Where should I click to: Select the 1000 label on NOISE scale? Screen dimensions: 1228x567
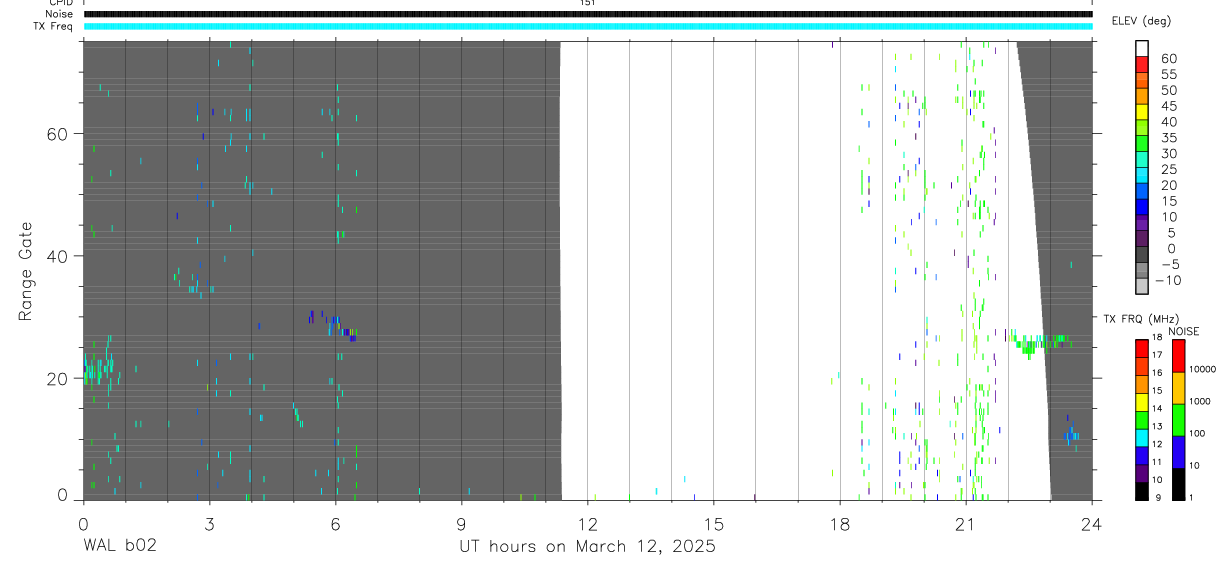1198,401
